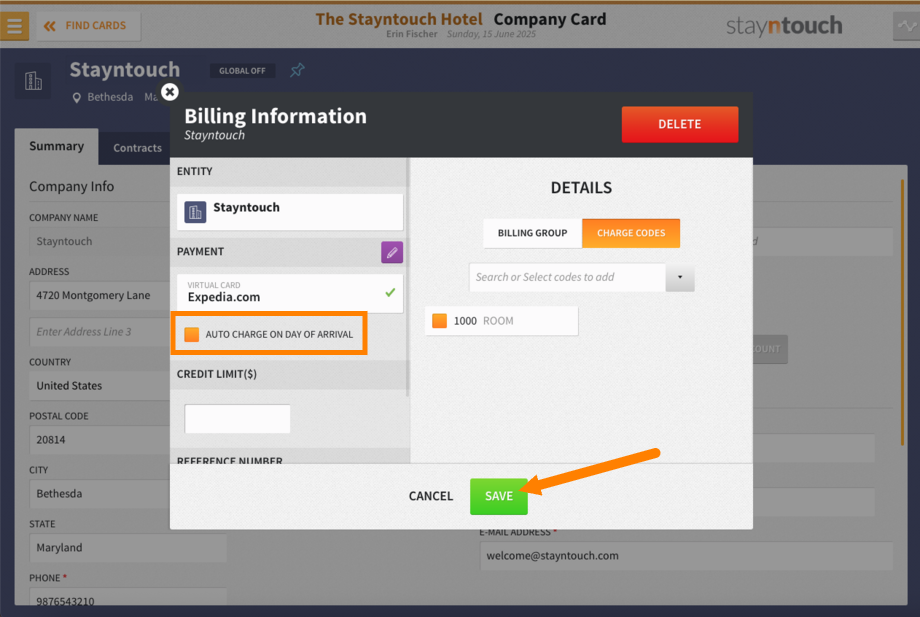The height and width of the screenshot is (617, 920).
Task: Open the Contracts tab
Action: coord(137,148)
